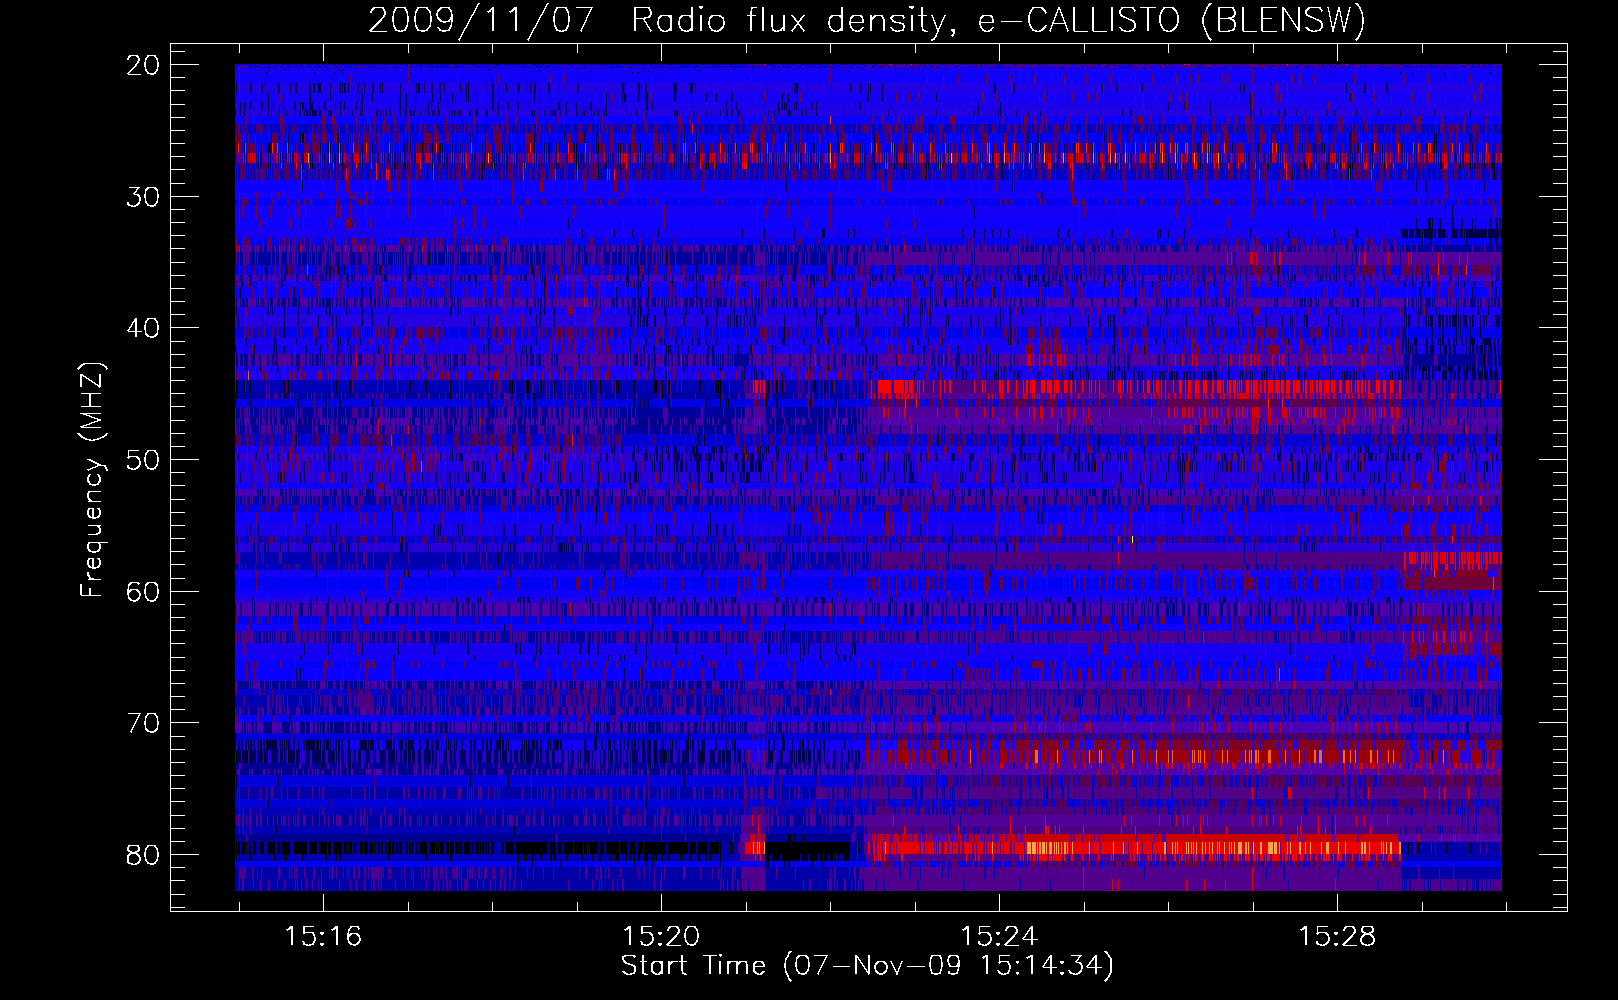Click the red emission band near 45 MHz
Screen dimensions: 1618x1000
click(x=1137, y=389)
